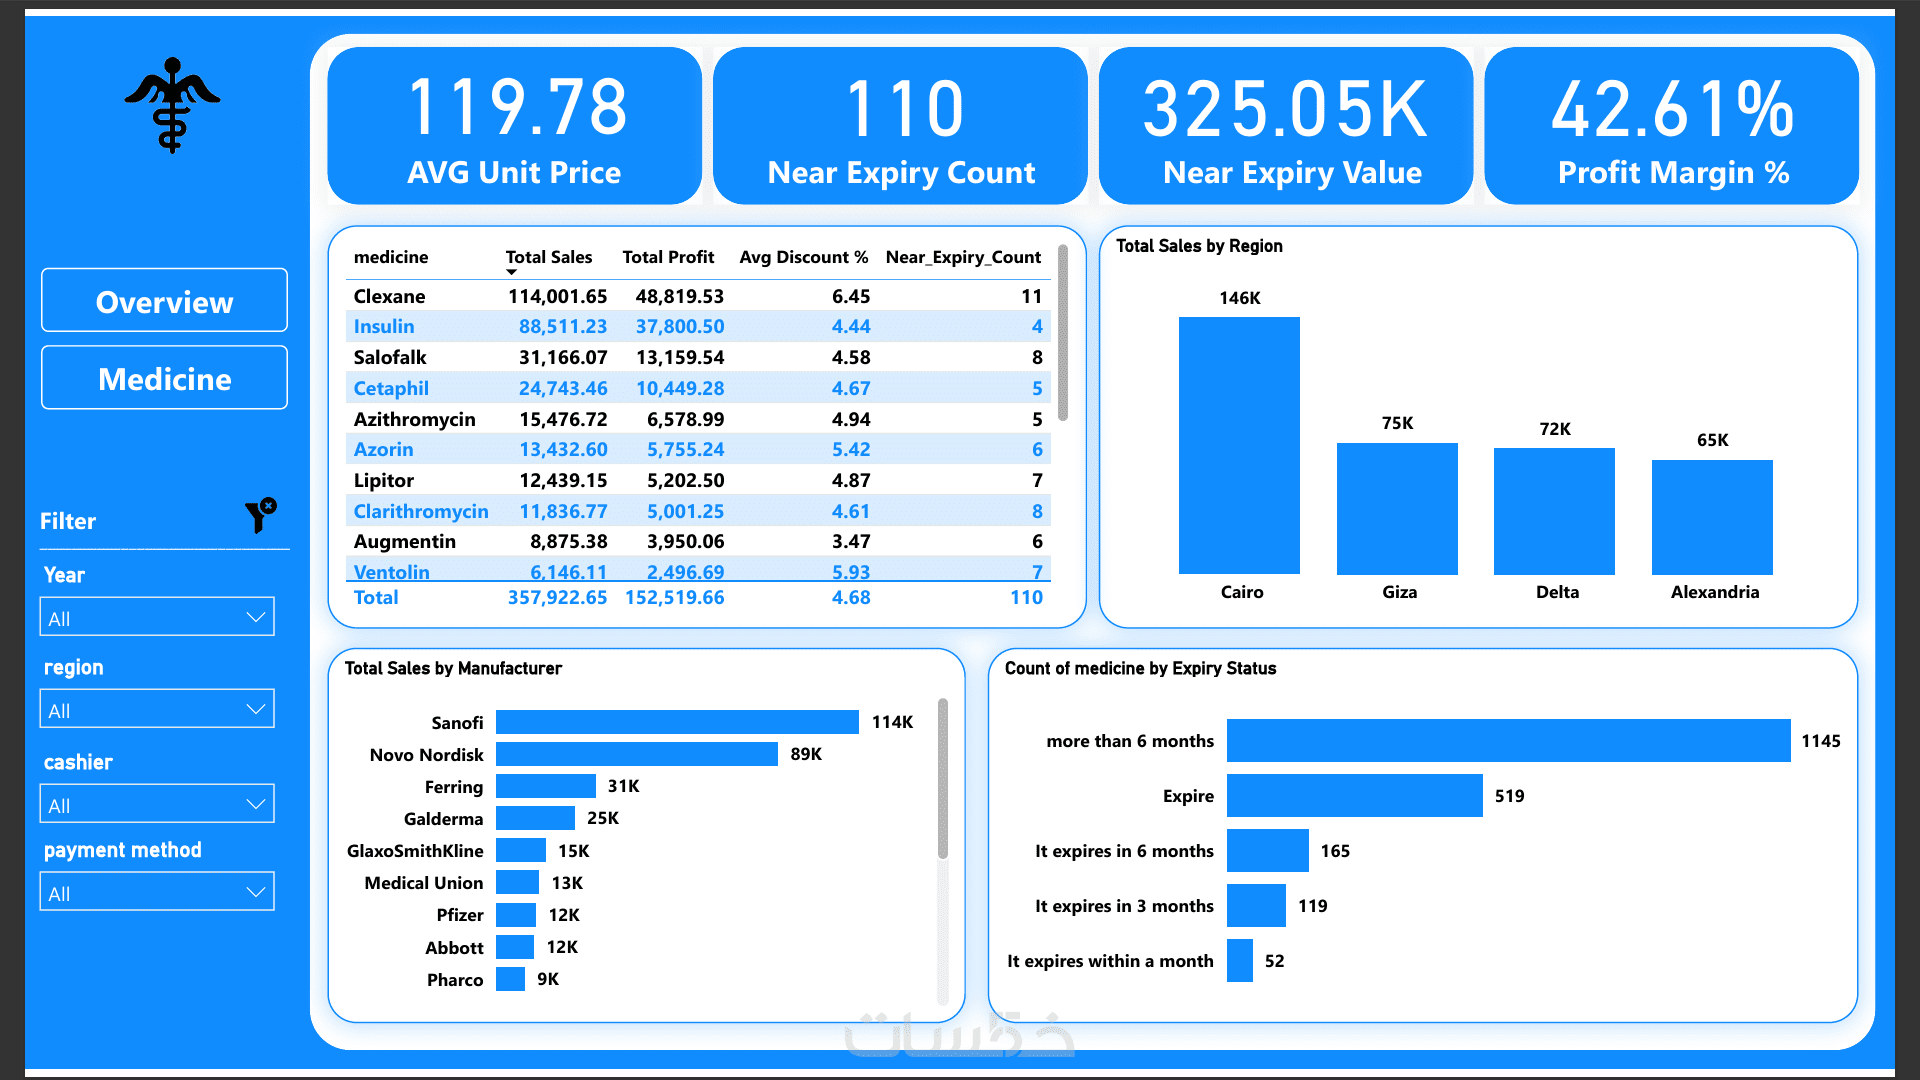Click the Profit Margin % card

(x=1672, y=126)
